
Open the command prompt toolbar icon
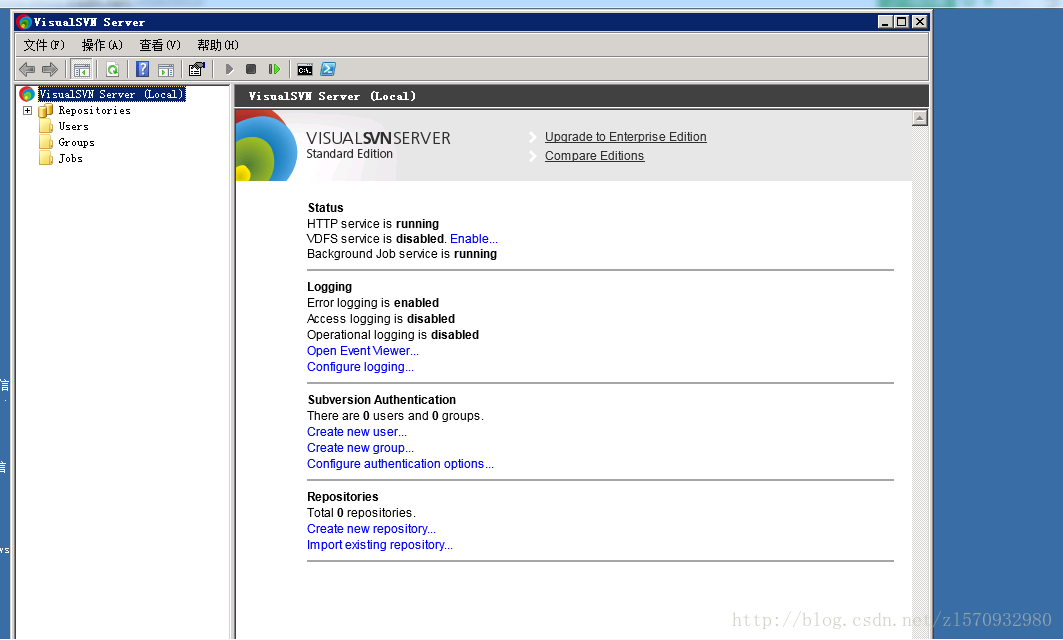(305, 69)
